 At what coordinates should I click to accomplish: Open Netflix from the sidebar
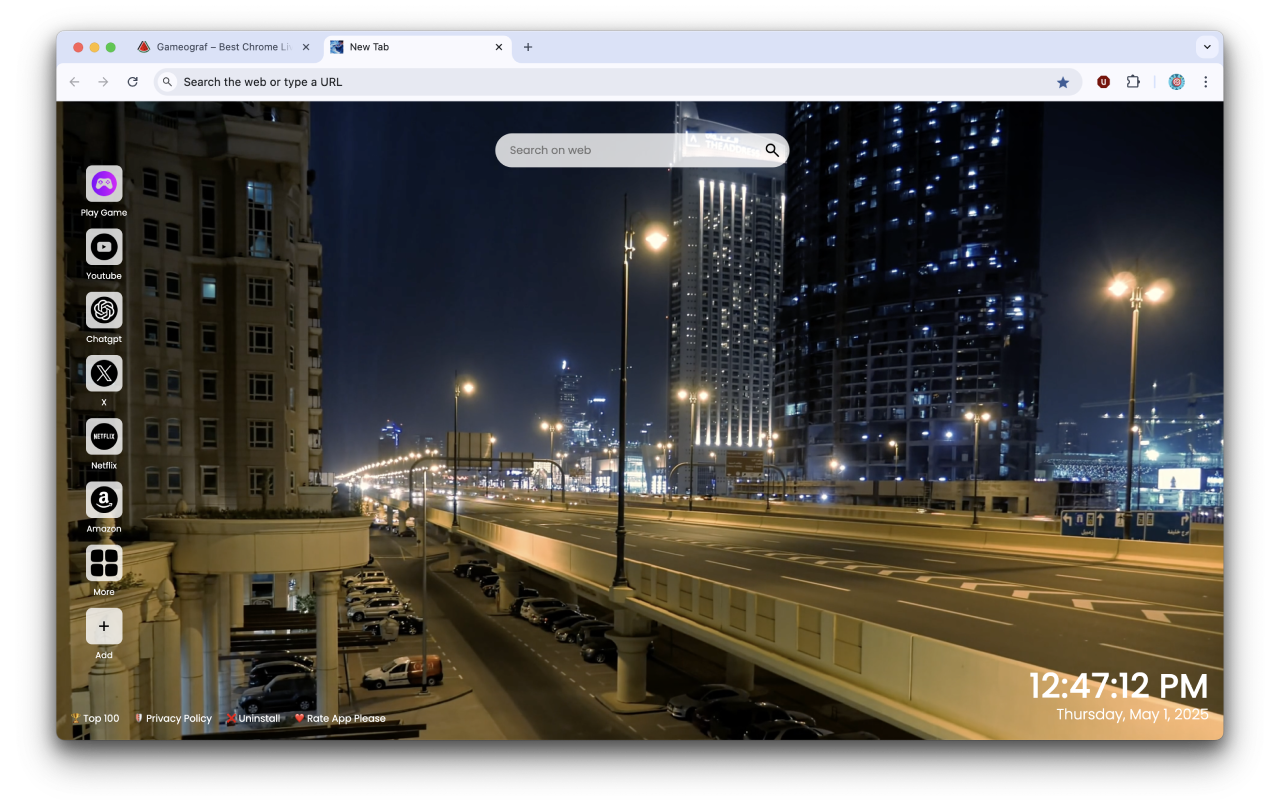pyautogui.click(x=104, y=437)
